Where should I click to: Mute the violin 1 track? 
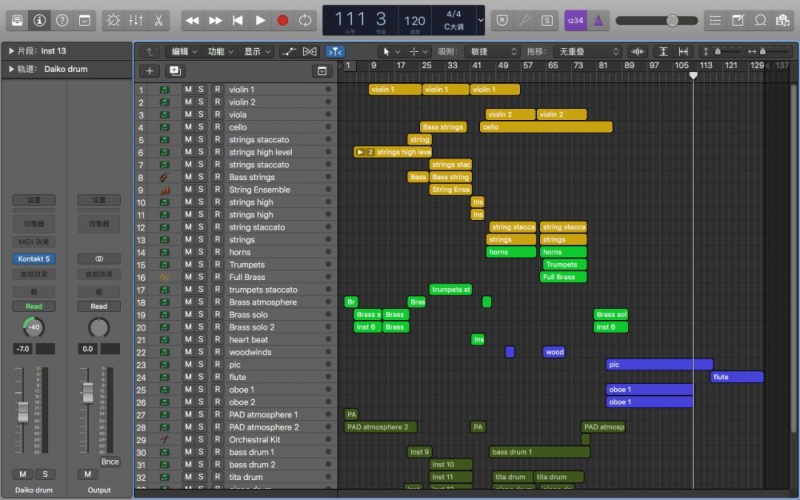[x=188, y=89]
